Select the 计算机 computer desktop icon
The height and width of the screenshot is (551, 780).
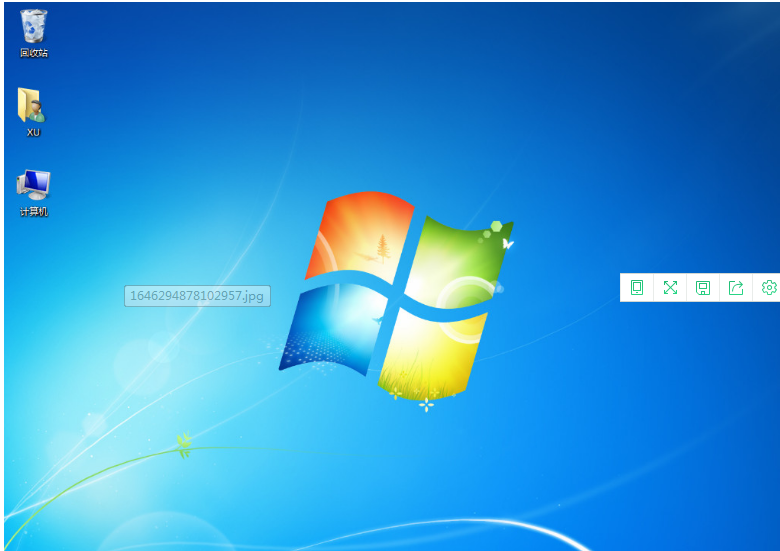[33, 184]
